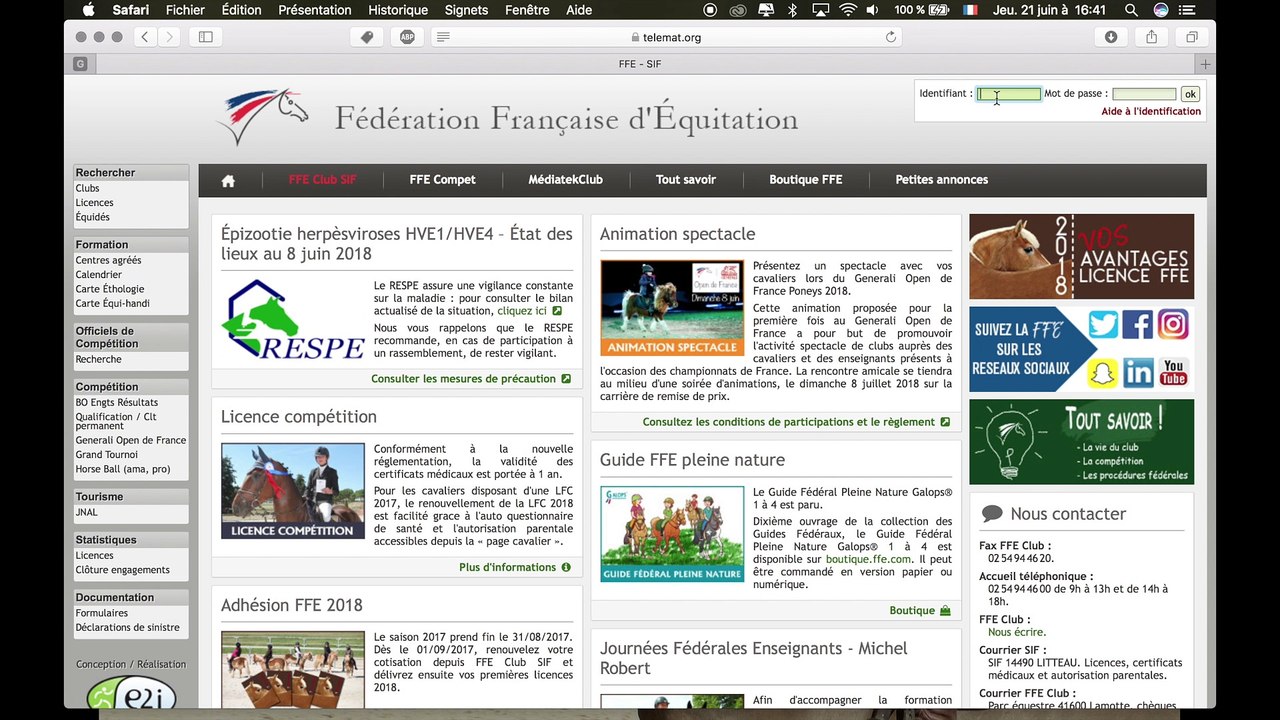Open Notification Center from the menu bar
The height and width of the screenshot is (720, 1280).
point(1189,10)
